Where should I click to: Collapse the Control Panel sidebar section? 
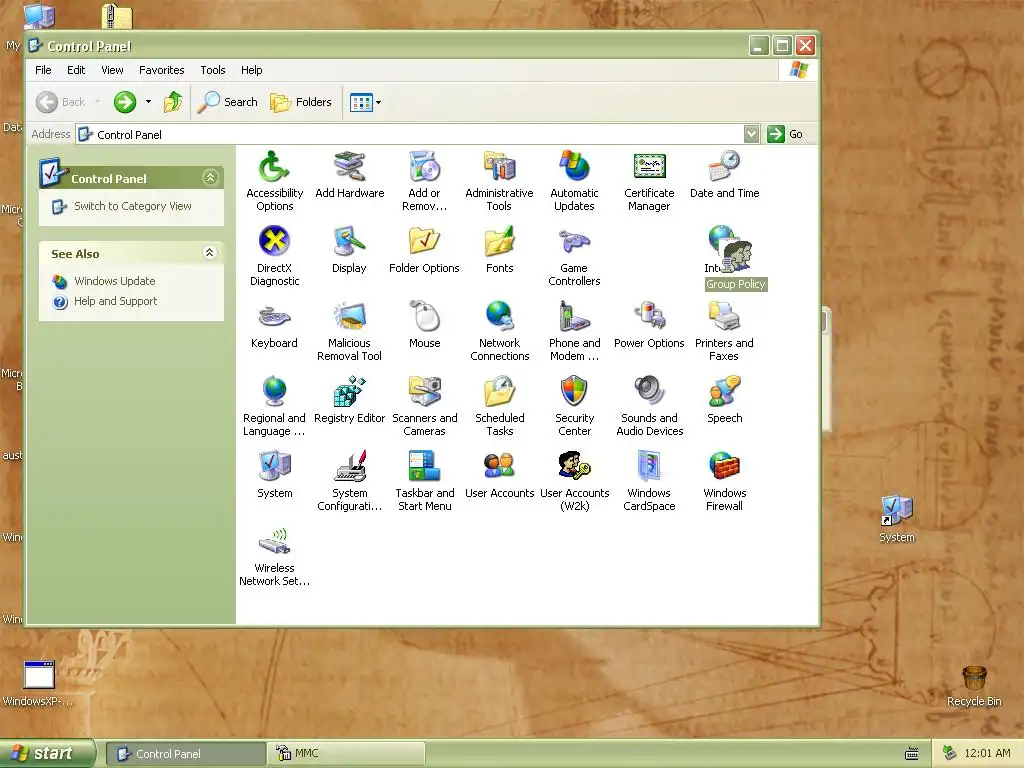(210, 178)
